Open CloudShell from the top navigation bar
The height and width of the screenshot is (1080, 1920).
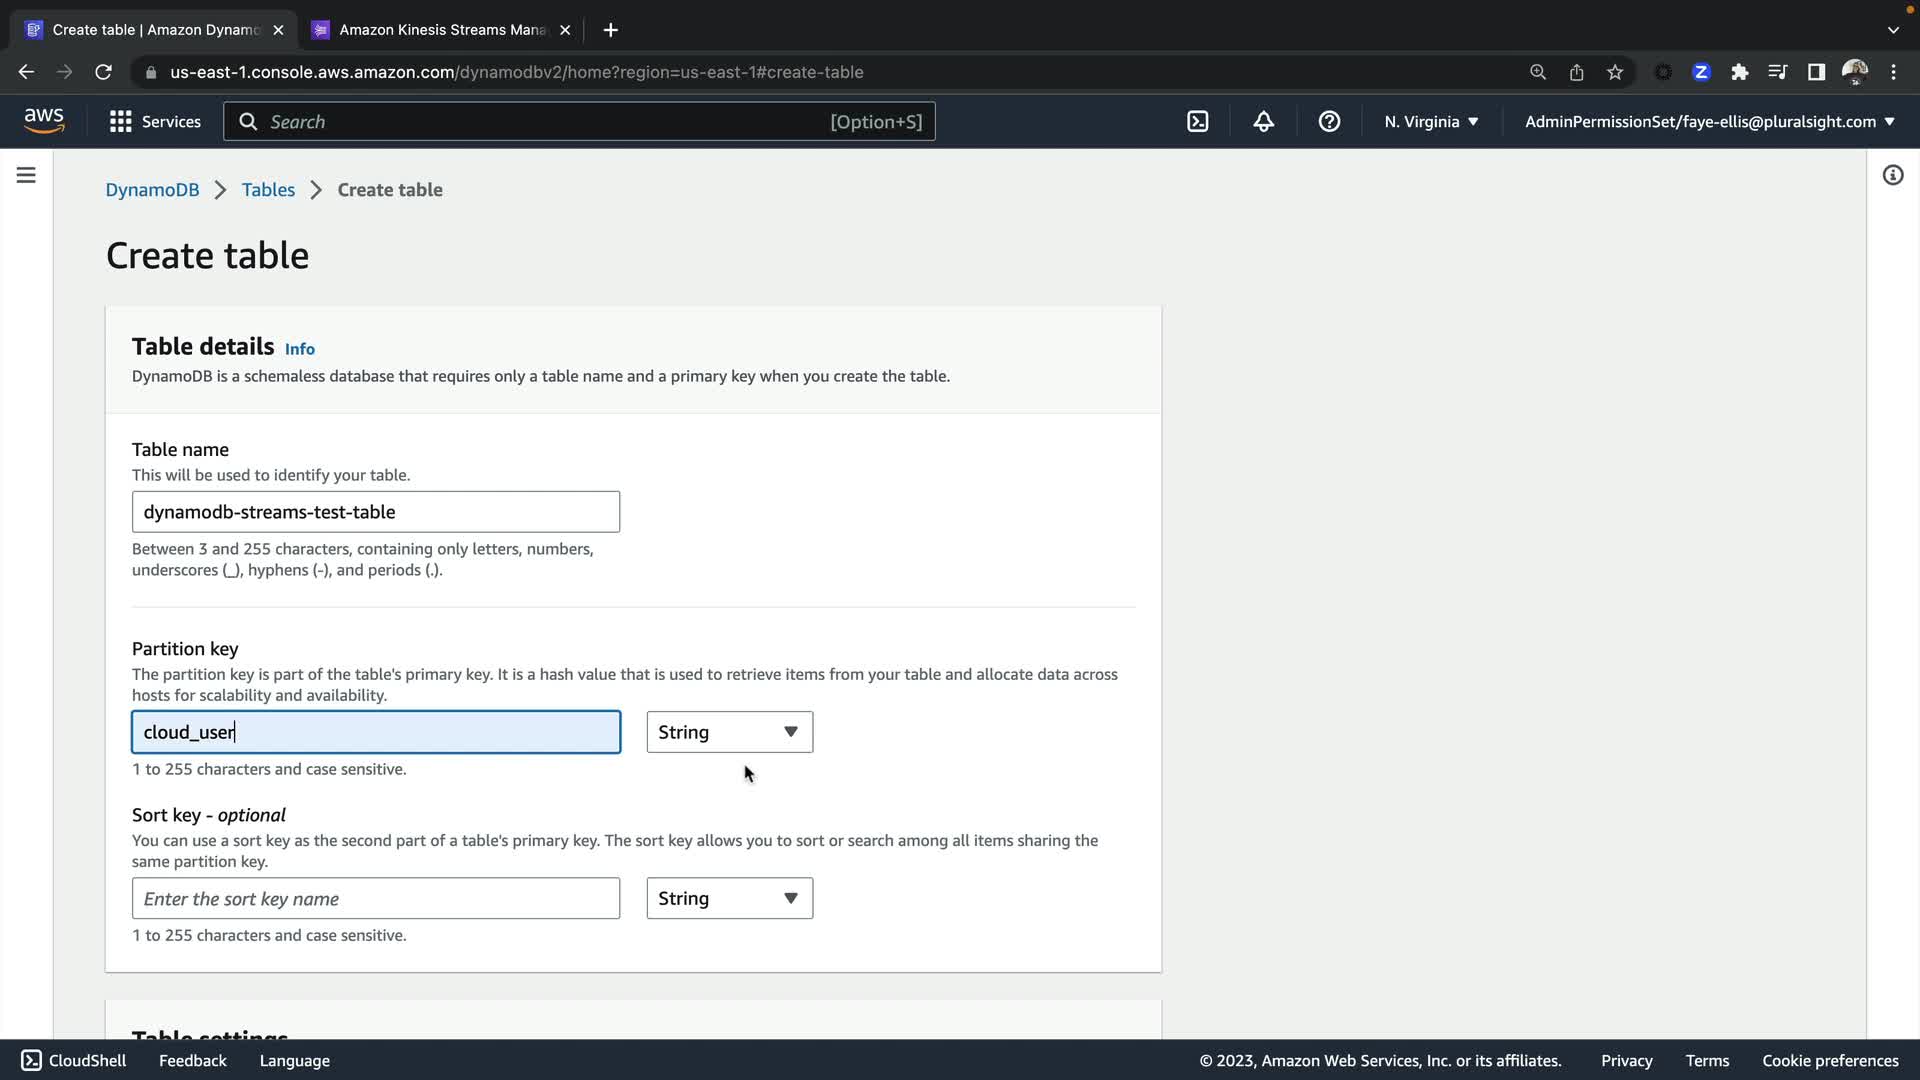coord(1197,122)
